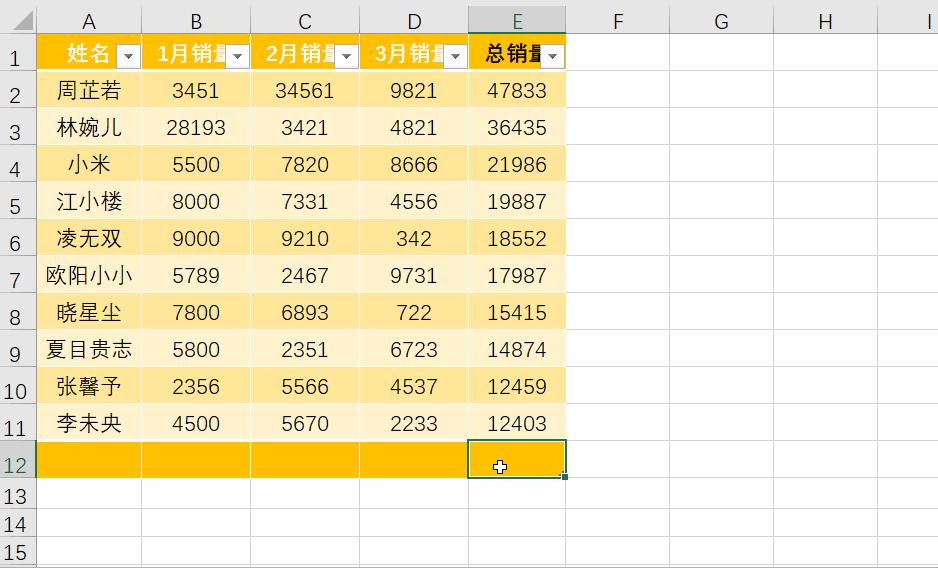Click cell containing 周芷若
The image size is (938, 568).
[x=89, y=91]
